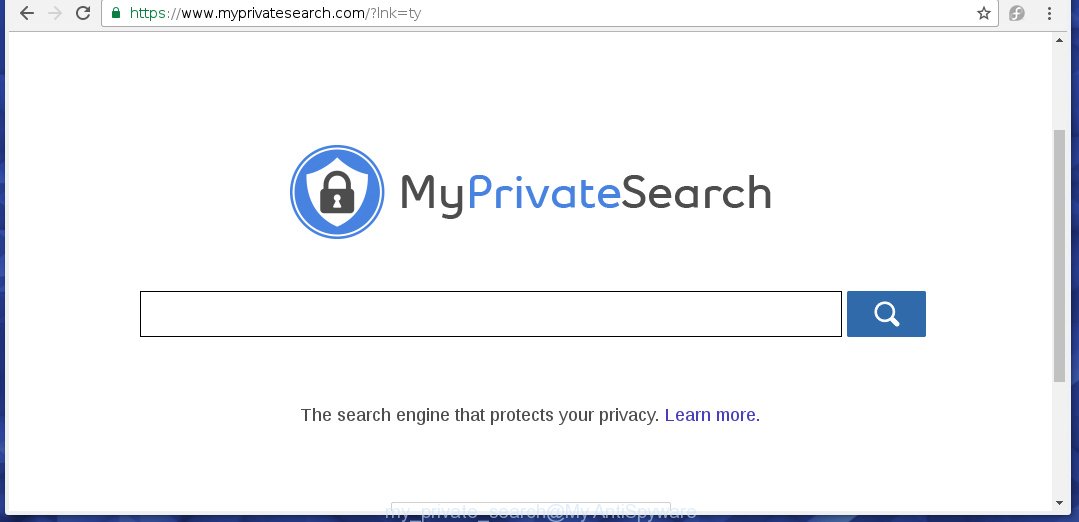This screenshot has height=522, width=1079.
Task: Click the shield padlock logo
Action: tap(337, 192)
